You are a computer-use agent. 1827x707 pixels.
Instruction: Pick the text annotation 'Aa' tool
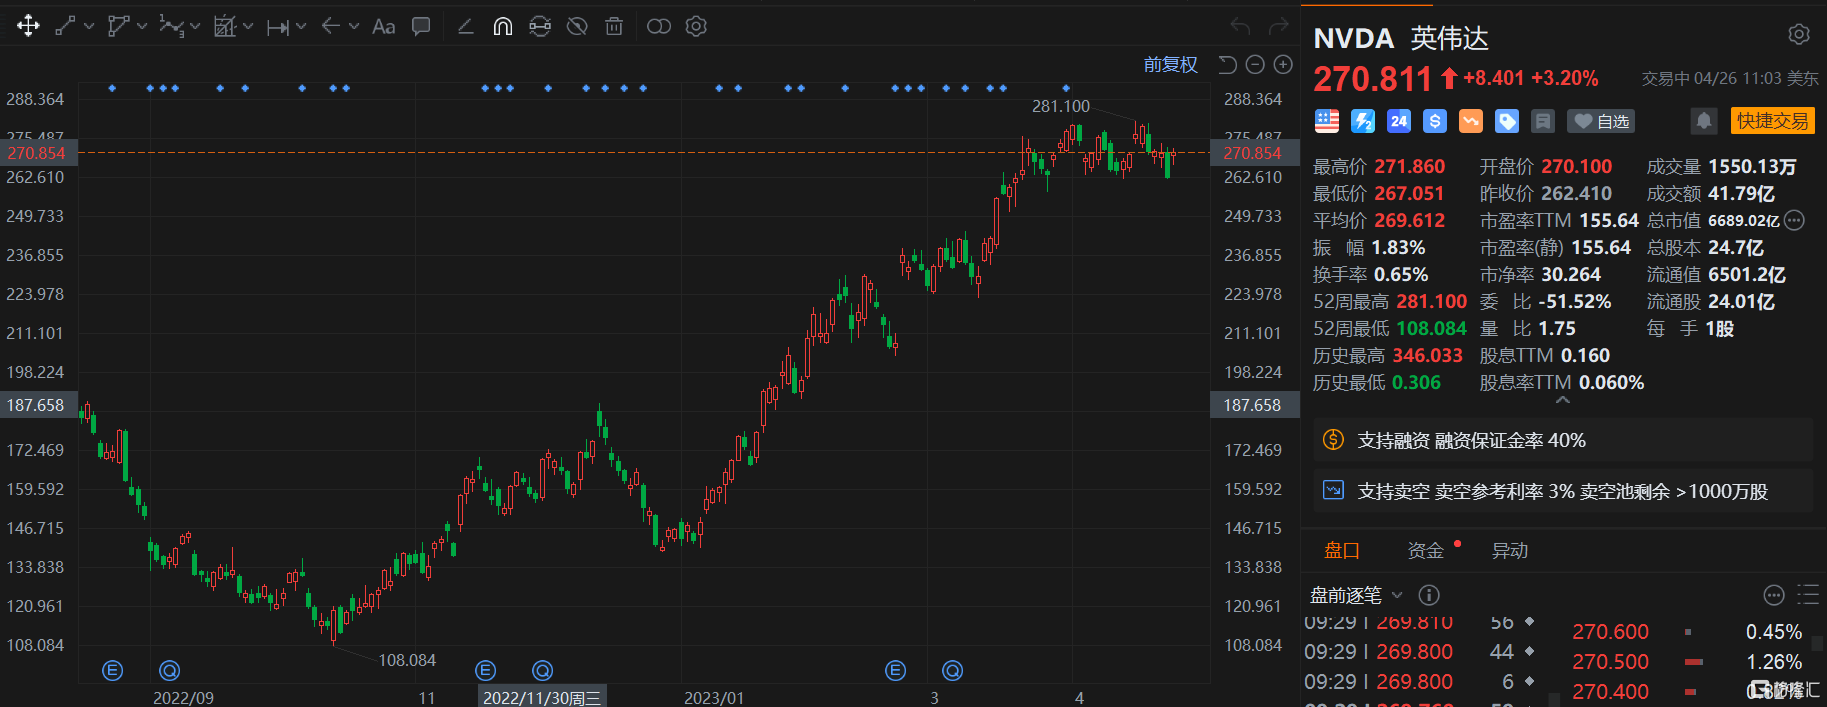(x=383, y=26)
